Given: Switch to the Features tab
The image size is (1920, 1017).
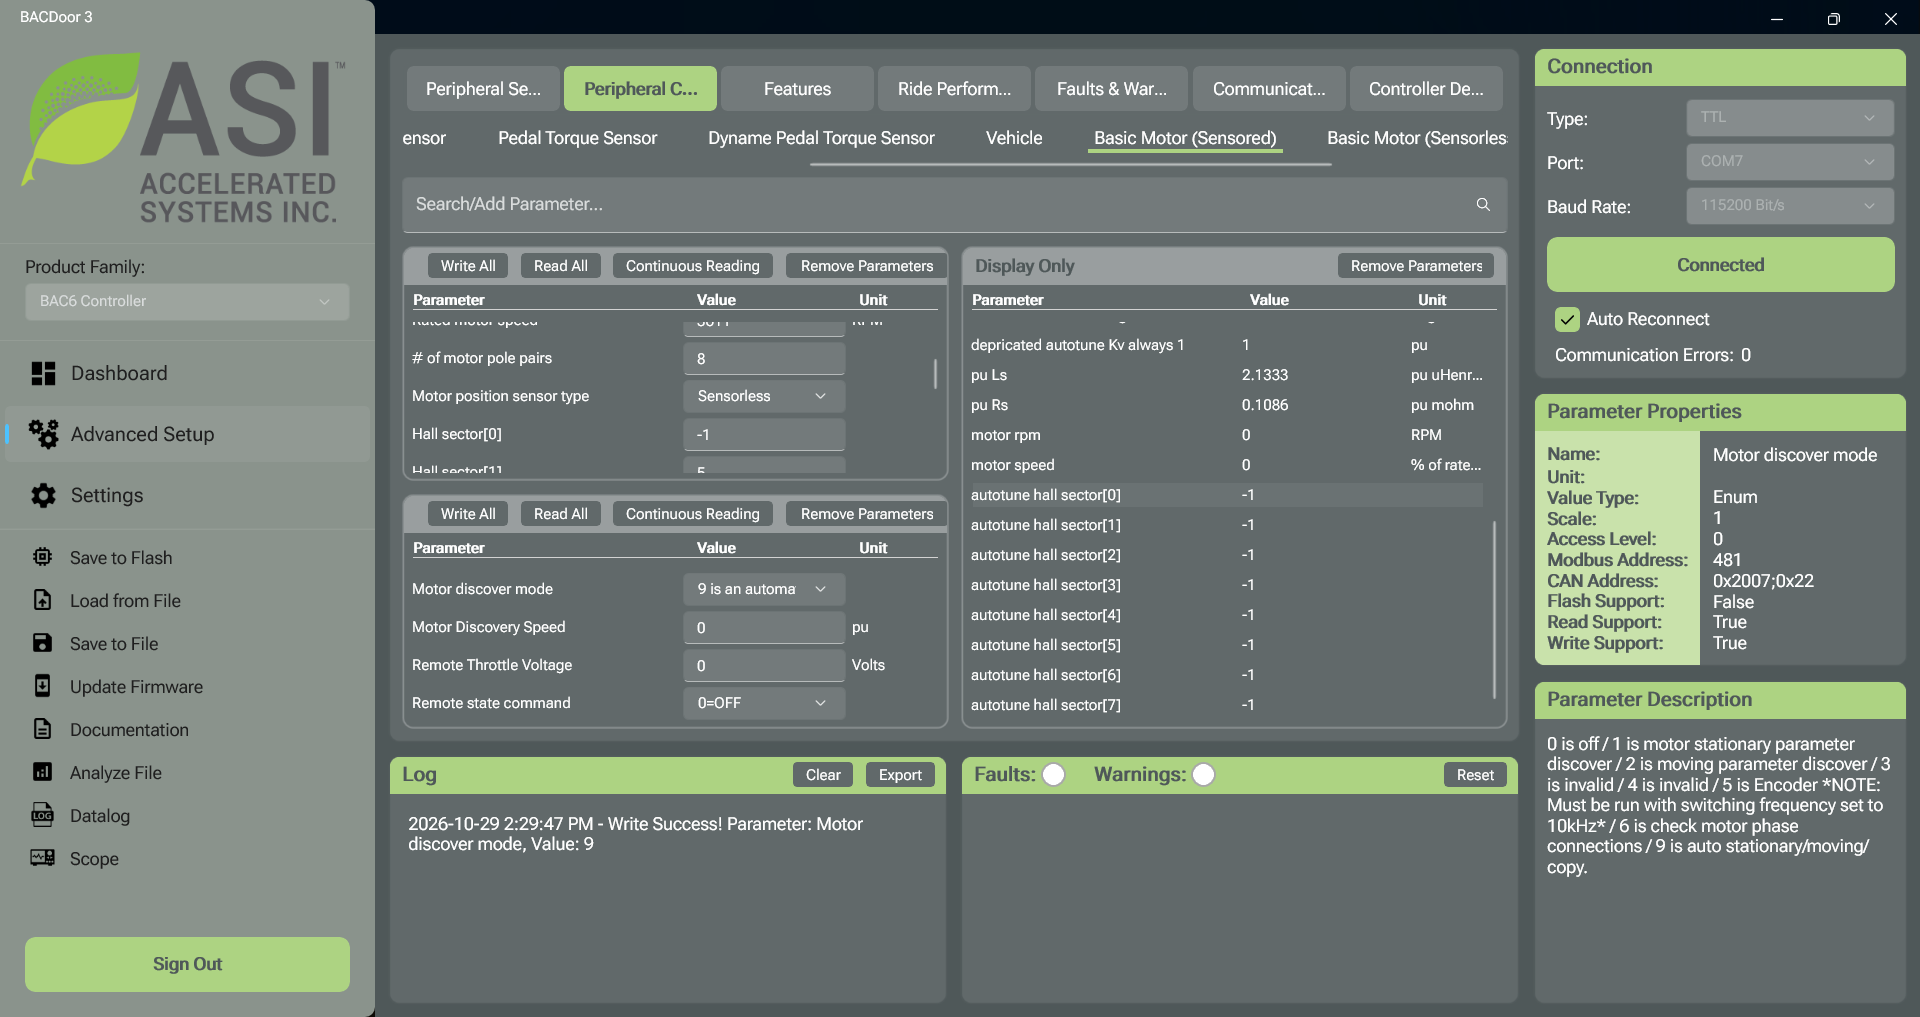Looking at the screenshot, I should coord(797,89).
